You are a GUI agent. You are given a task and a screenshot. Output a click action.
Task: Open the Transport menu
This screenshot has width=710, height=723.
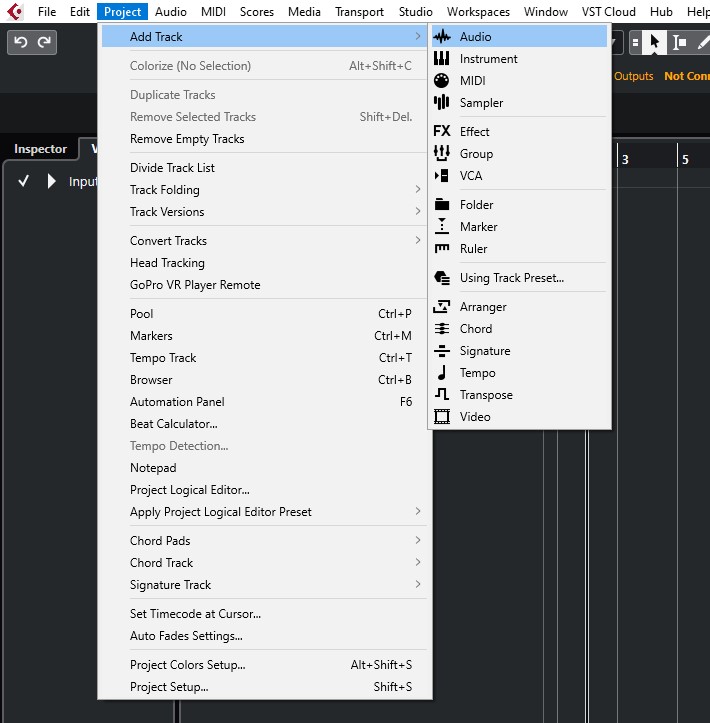(359, 12)
